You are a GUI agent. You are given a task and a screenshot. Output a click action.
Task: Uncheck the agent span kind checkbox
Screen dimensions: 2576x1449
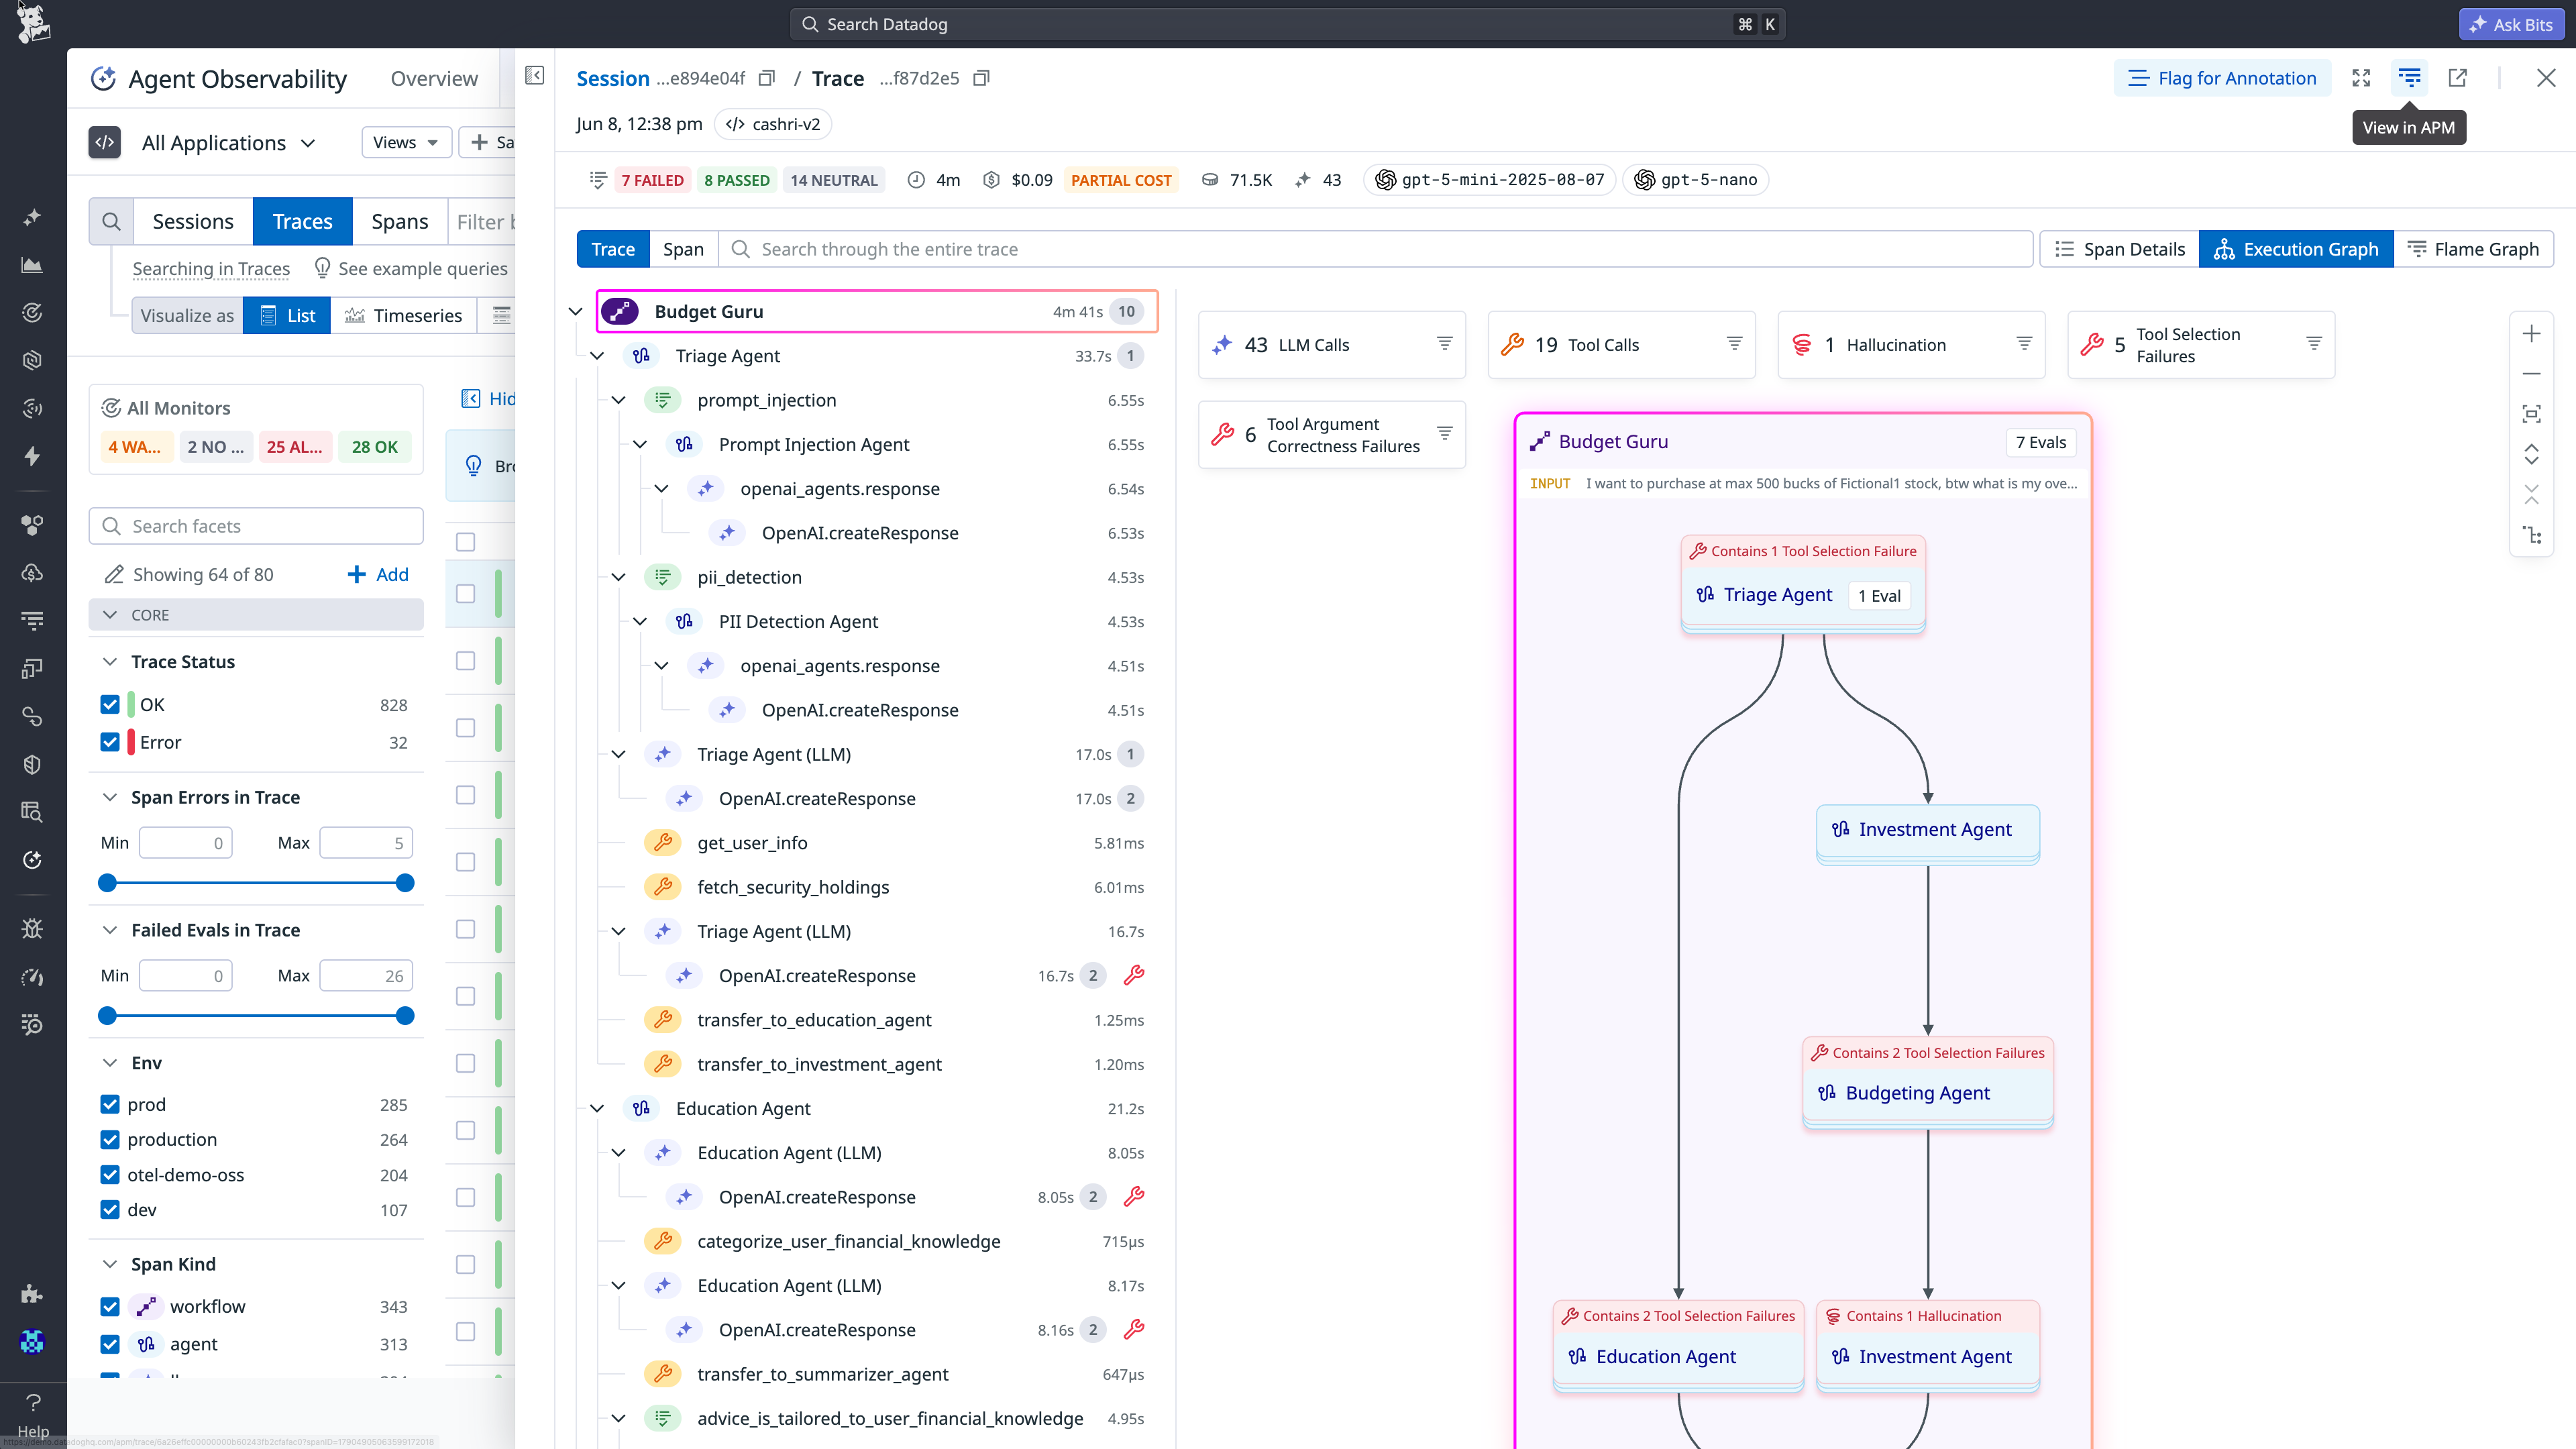click(x=110, y=1345)
